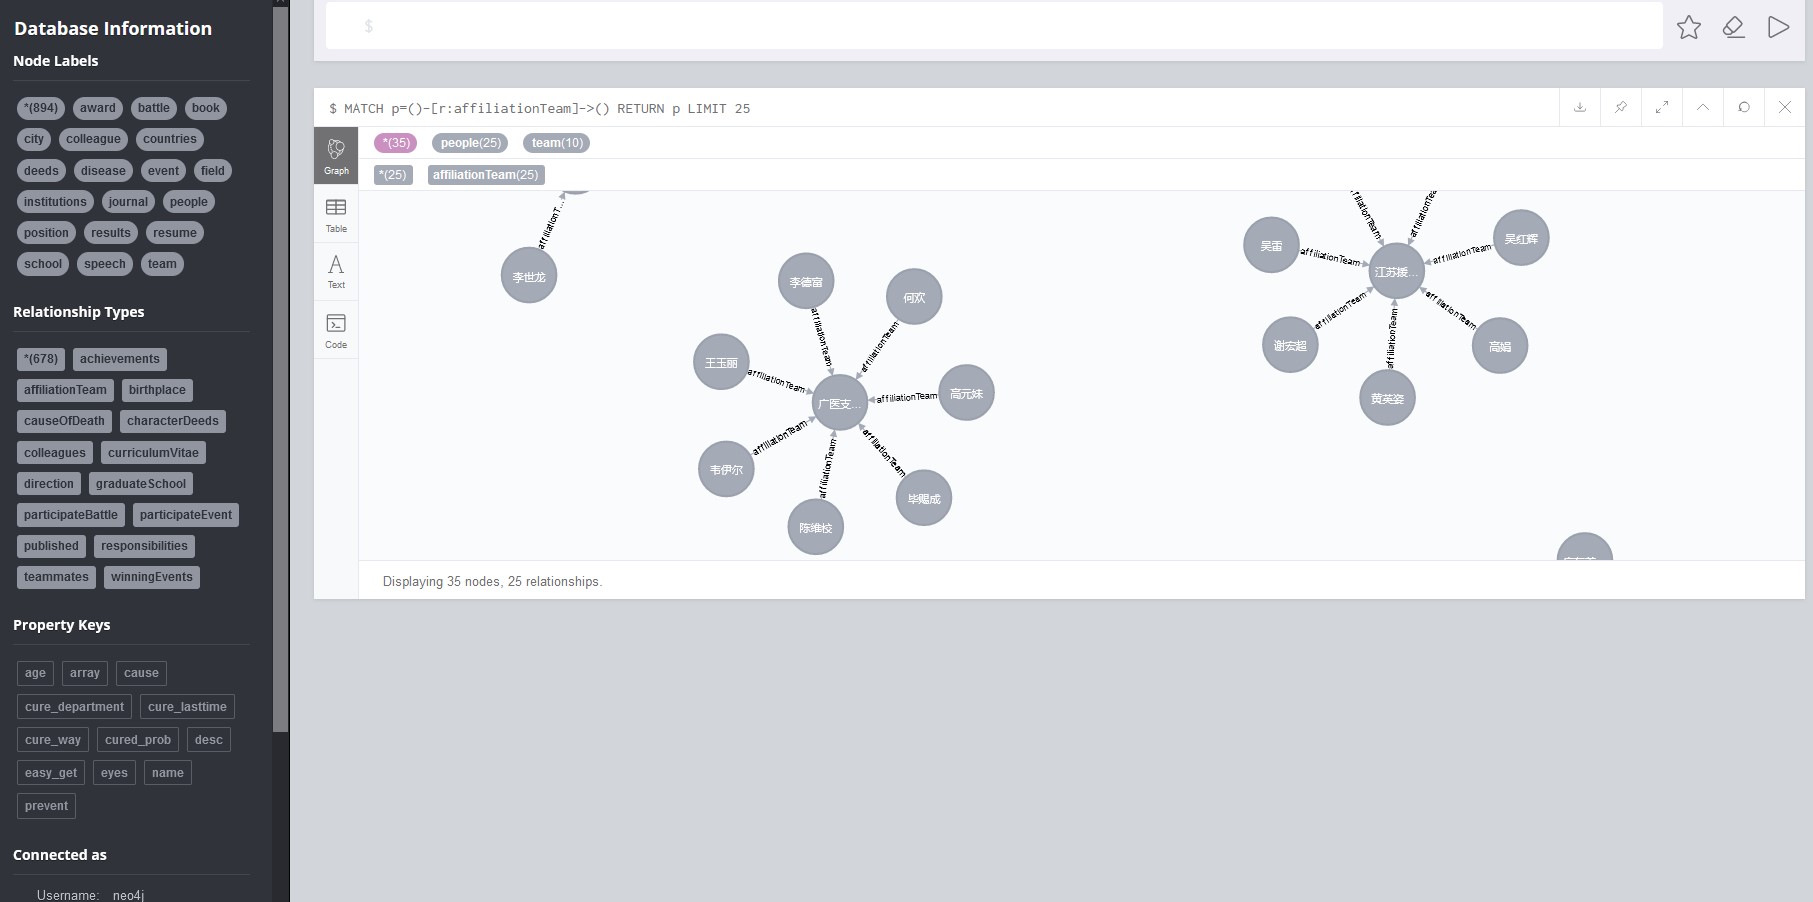The image size is (1813, 902).
Task: Click the winningEvents relationship type
Action: [x=152, y=577]
